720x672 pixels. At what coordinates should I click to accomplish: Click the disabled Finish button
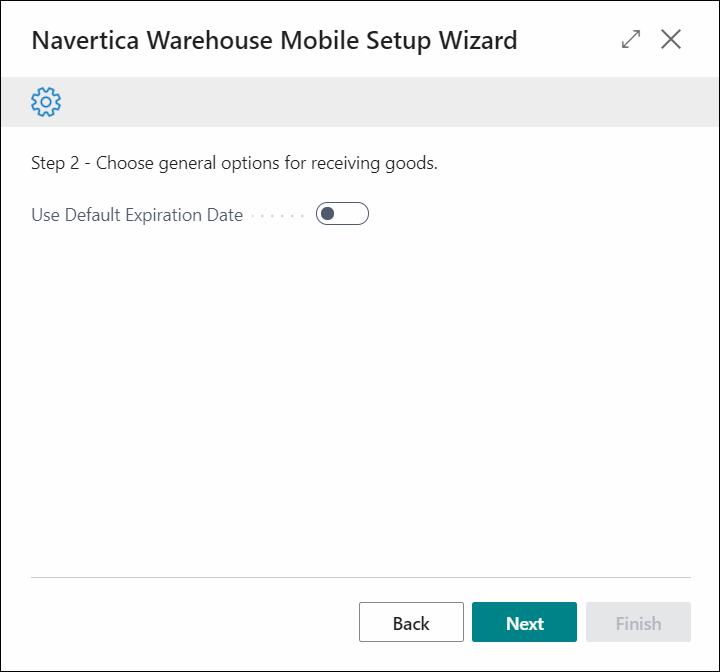[638, 622]
